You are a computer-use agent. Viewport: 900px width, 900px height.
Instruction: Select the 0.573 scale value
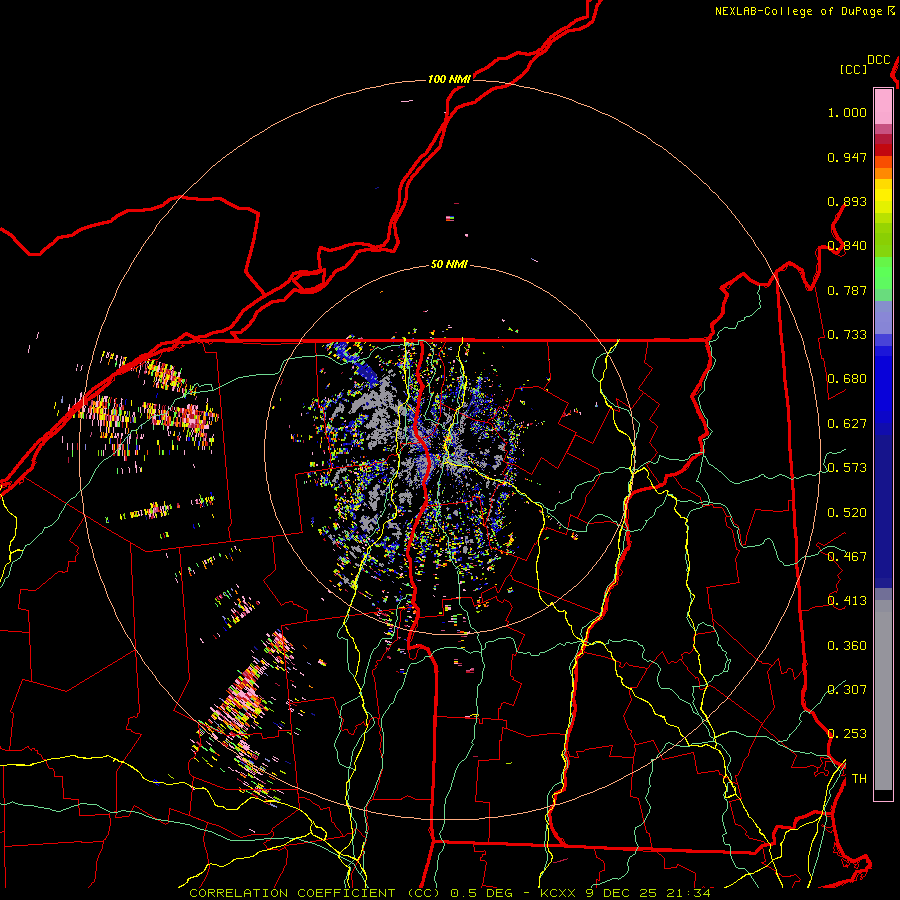click(847, 468)
